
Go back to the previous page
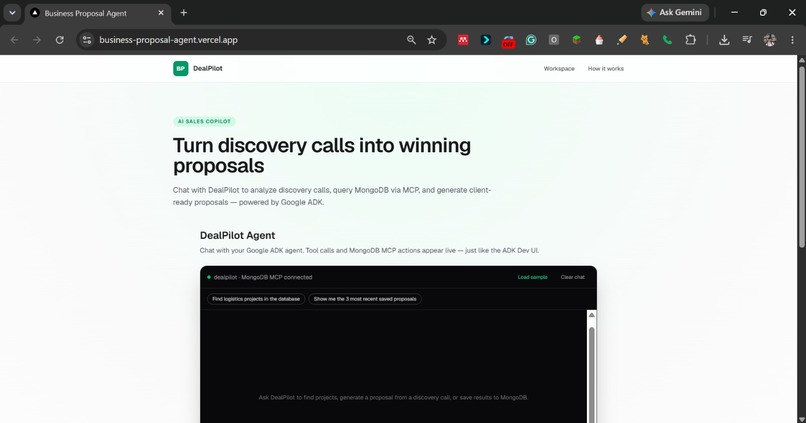(14, 40)
